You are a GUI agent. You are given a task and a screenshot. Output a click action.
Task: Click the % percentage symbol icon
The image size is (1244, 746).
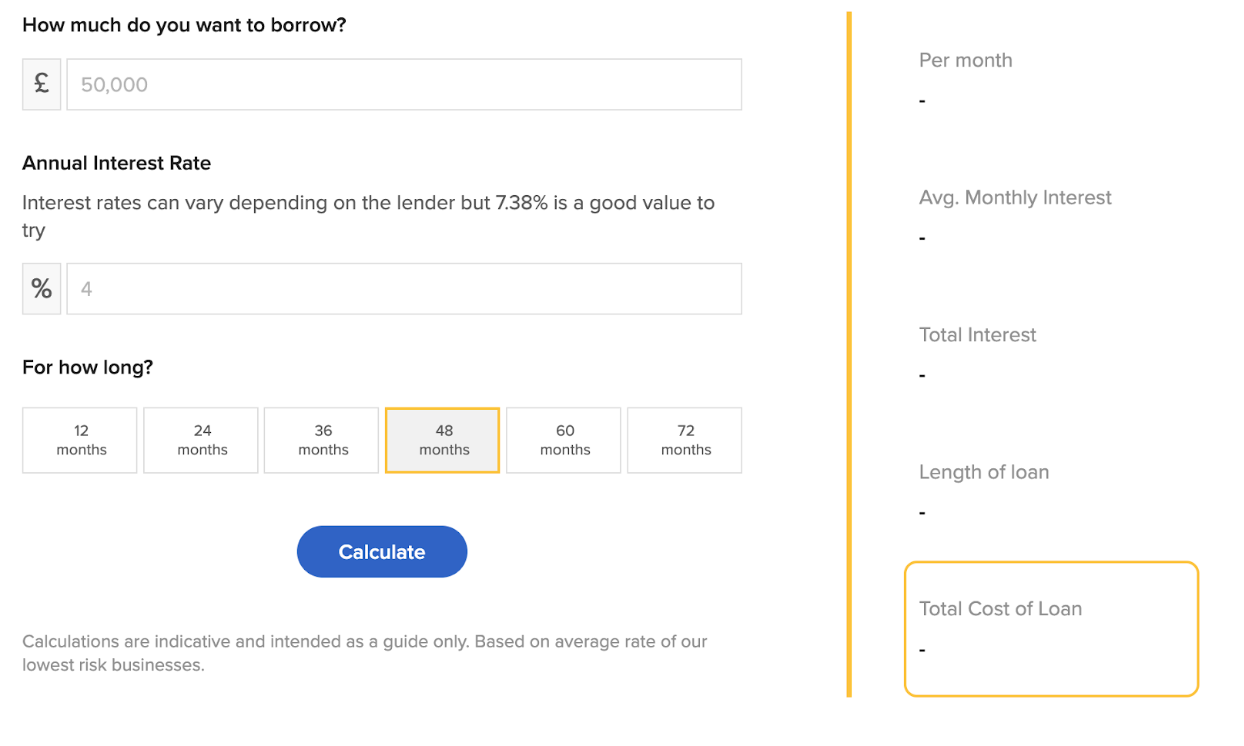(x=40, y=288)
